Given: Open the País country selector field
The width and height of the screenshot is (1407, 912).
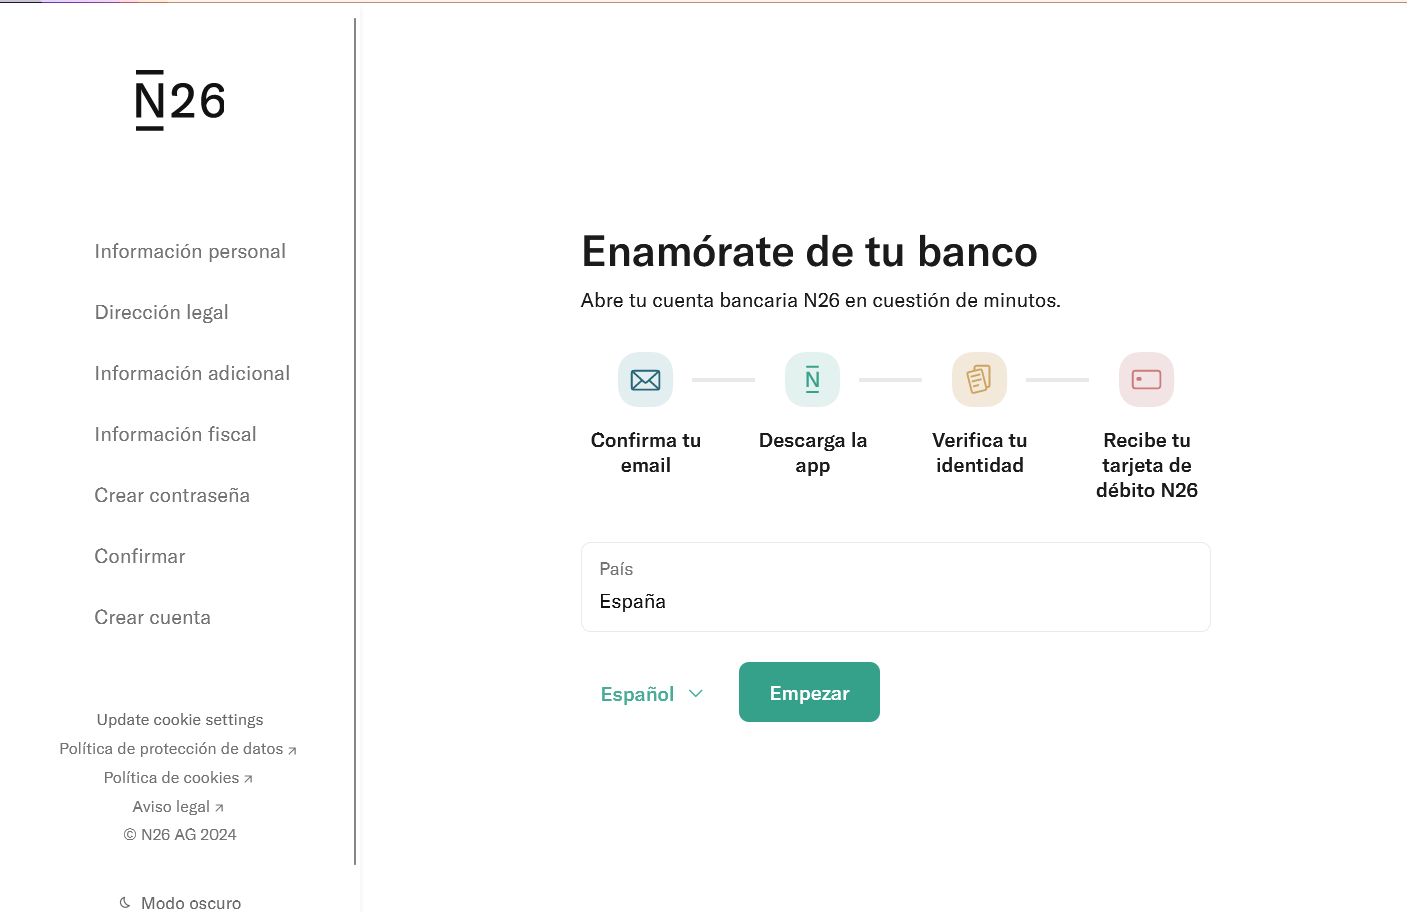Looking at the screenshot, I should tap(896, 587).
